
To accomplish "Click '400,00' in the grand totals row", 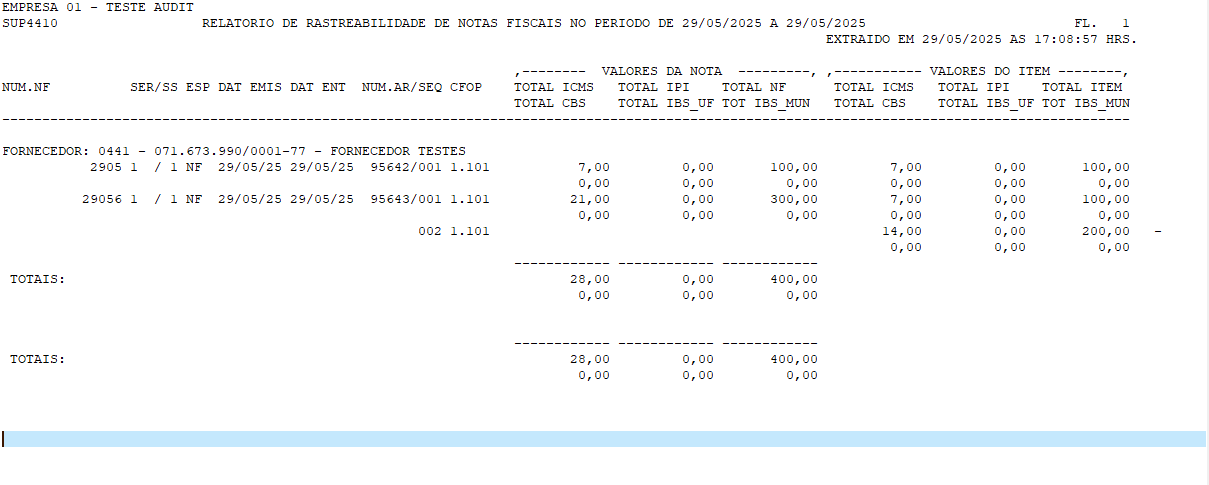I will pos(794,360).
